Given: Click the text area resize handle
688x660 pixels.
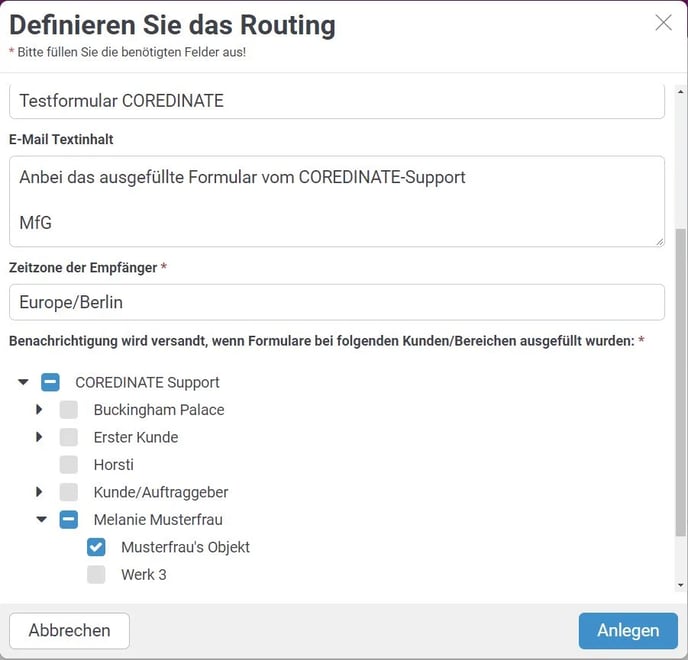Looking at the screenshot, I should [x=659, y=242].
